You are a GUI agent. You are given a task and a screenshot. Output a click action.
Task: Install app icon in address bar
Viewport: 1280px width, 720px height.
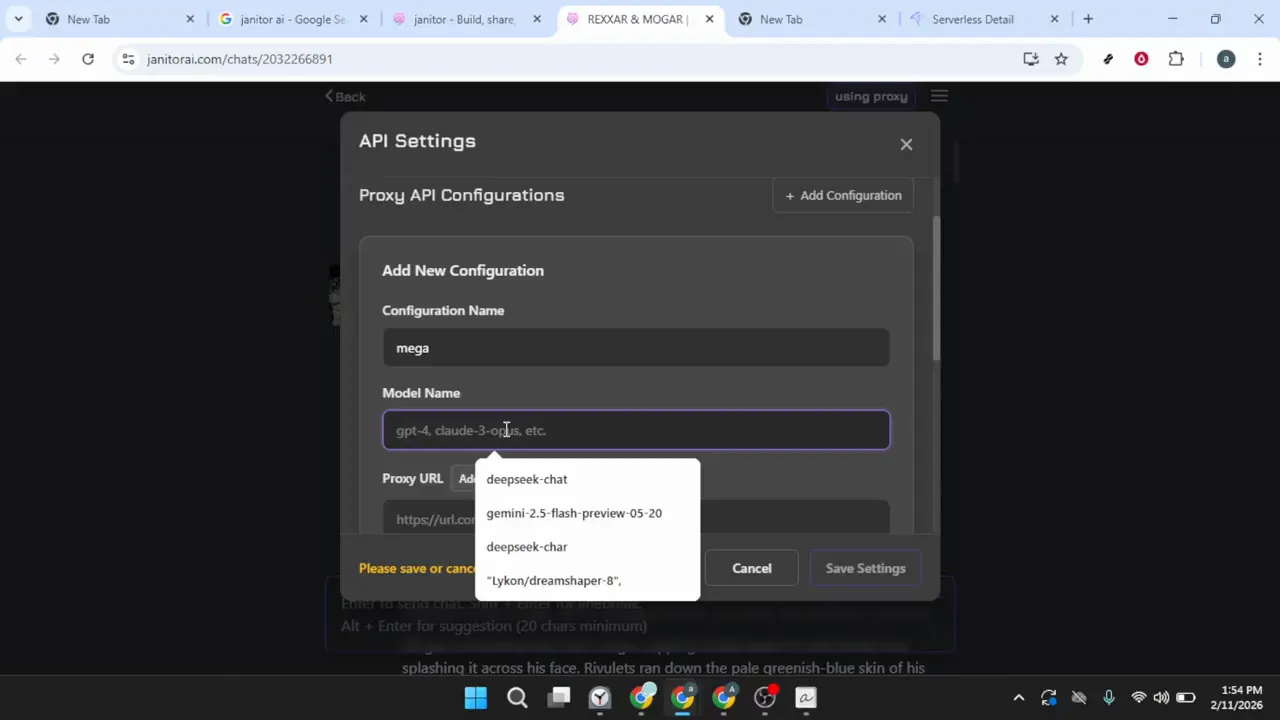click(1031, 59)
